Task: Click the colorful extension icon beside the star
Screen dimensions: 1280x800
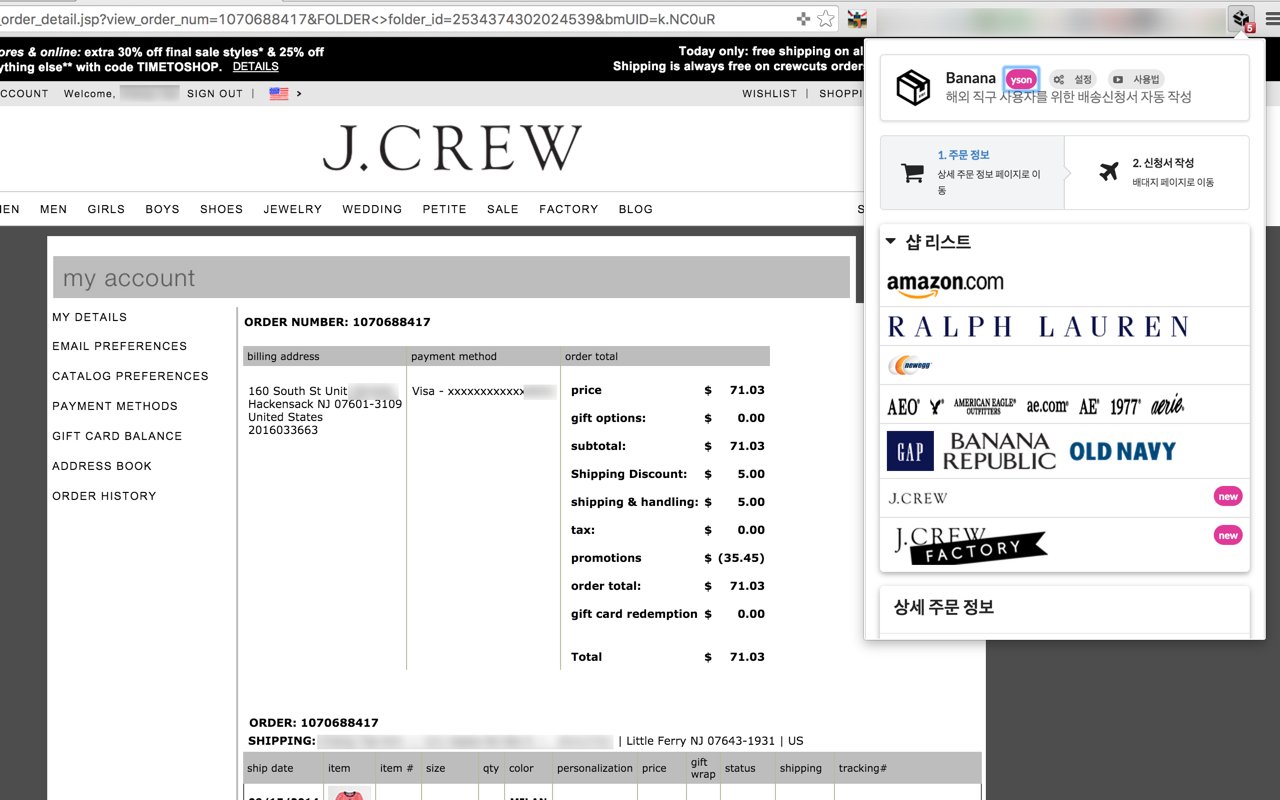Action: 857,19
